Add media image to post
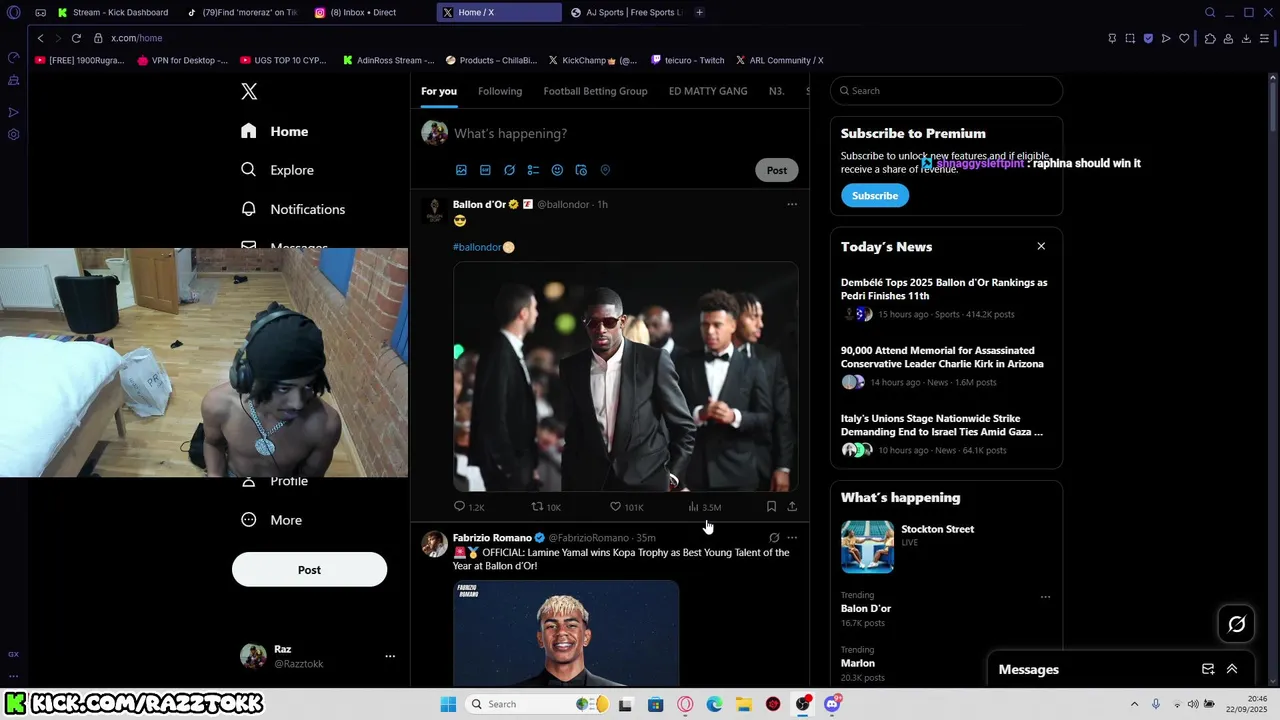 pyautogui.click(x=461, y=170)
